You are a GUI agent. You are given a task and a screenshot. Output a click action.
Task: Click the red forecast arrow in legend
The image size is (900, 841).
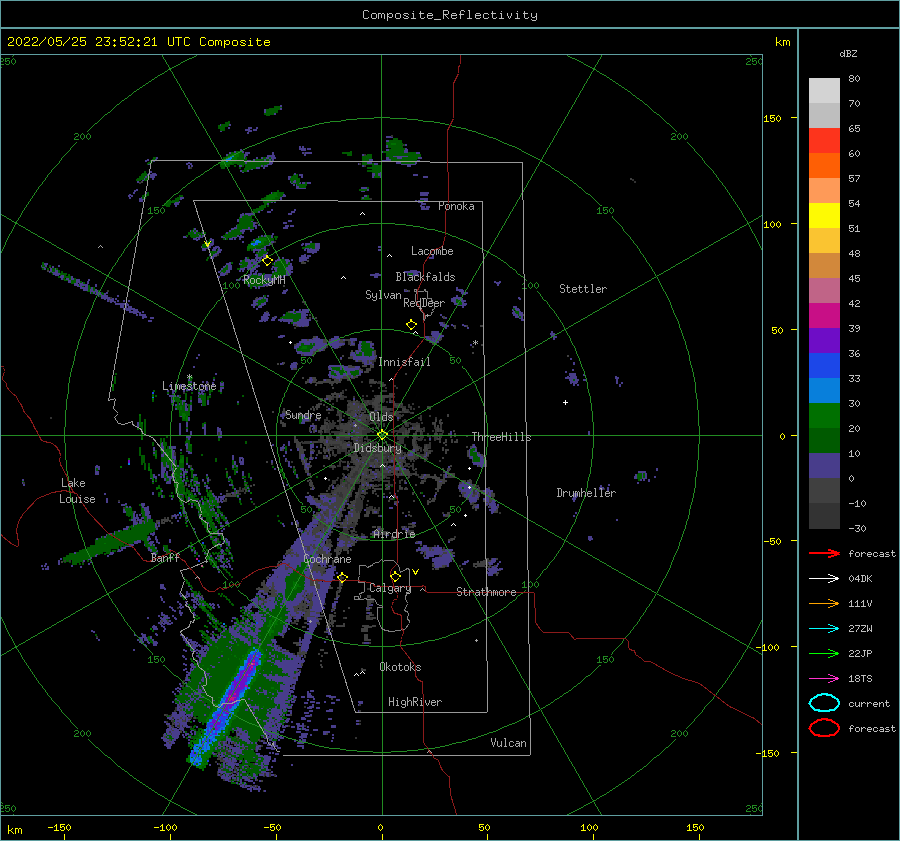pyautogui.click(x=824, y=553)
